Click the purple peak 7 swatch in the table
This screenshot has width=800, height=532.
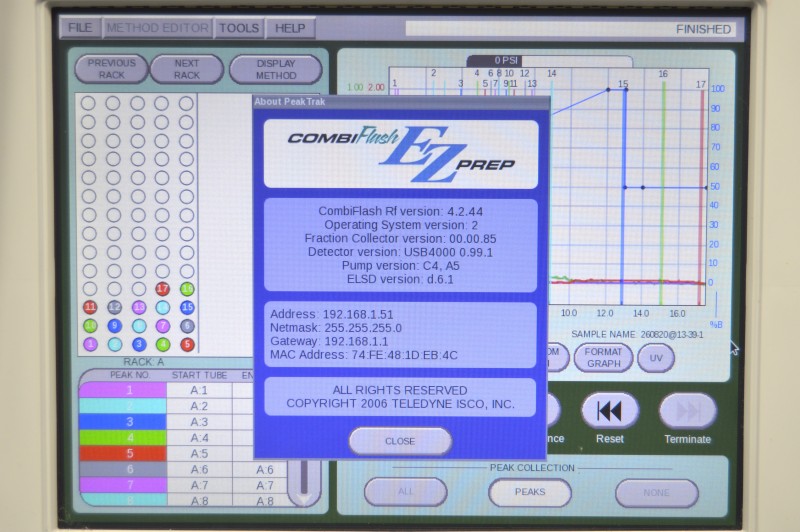click(123, 485)
